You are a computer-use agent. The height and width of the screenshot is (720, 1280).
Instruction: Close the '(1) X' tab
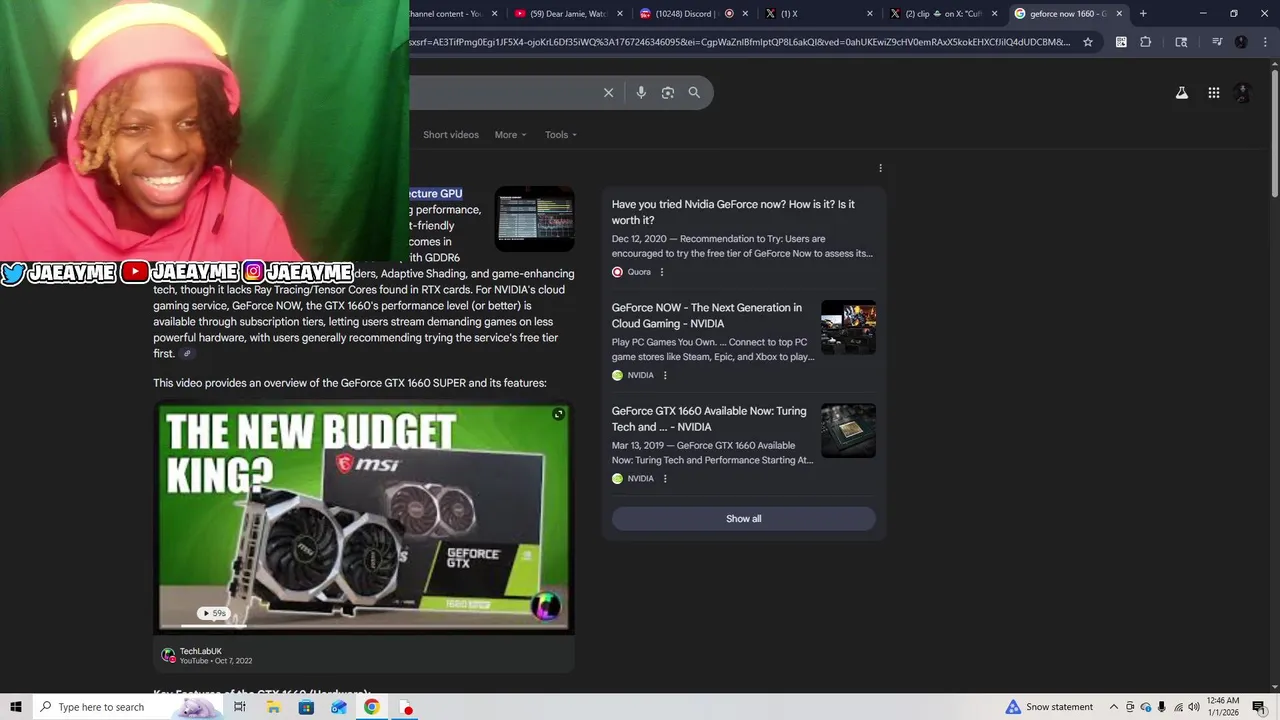tap(869, 13)
